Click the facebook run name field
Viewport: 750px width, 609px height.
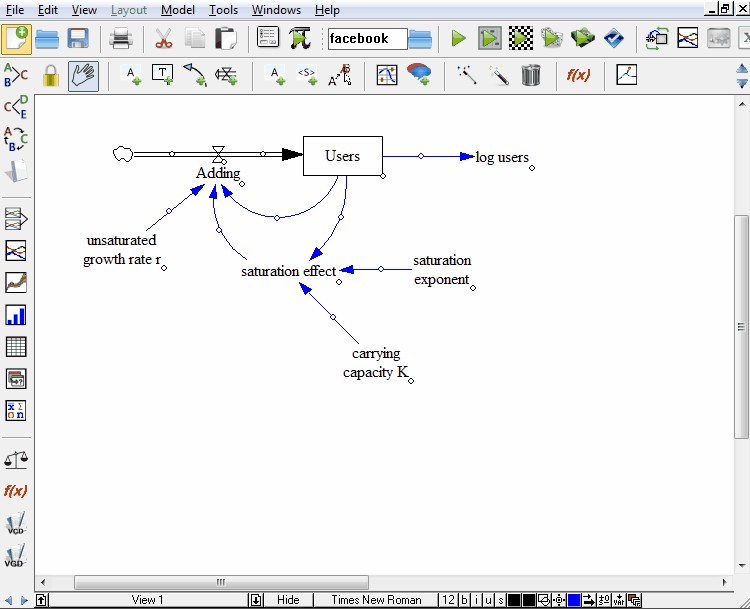[x=367, y=39]
